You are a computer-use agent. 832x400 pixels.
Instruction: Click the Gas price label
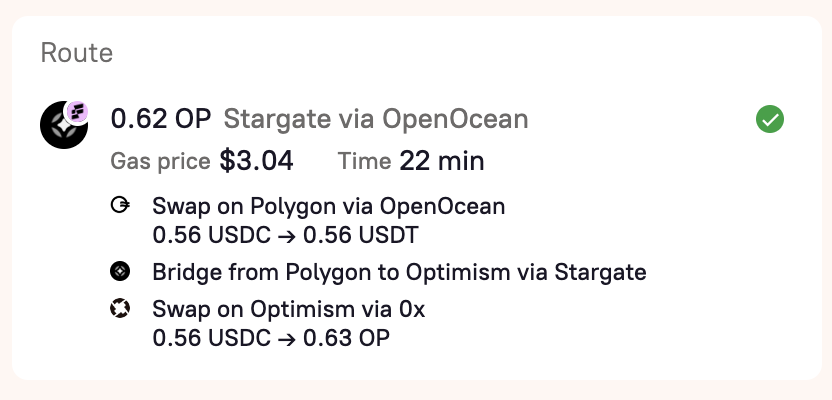pyautogui.click(x=160, y=161)
